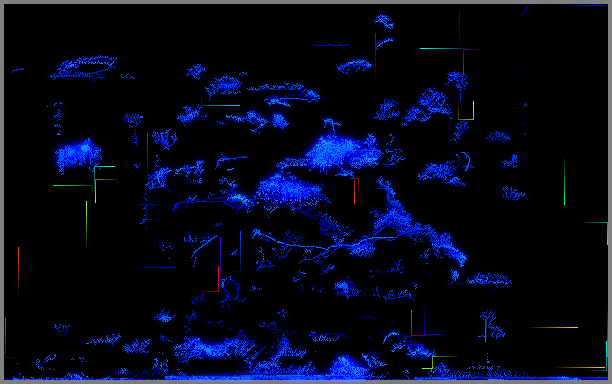This screenshot has height=384, width=612.
Task: Click the lime green L-shaped line near the bottom
Action: tap(439, 362)
